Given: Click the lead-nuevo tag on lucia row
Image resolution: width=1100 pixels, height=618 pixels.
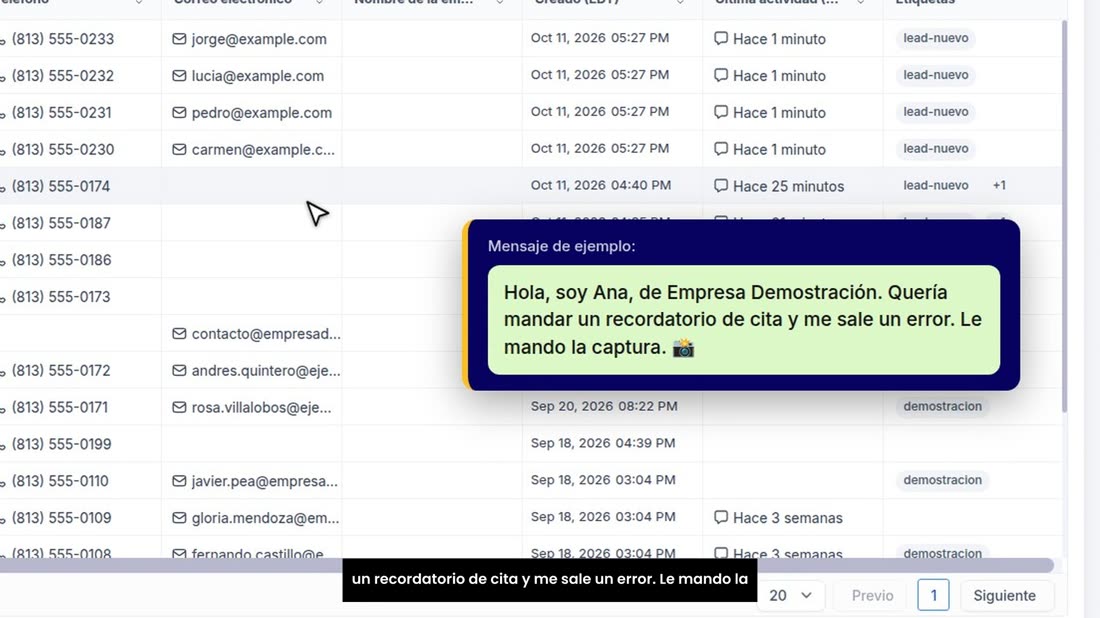Looking at the screenshot, I should [935, 74].
